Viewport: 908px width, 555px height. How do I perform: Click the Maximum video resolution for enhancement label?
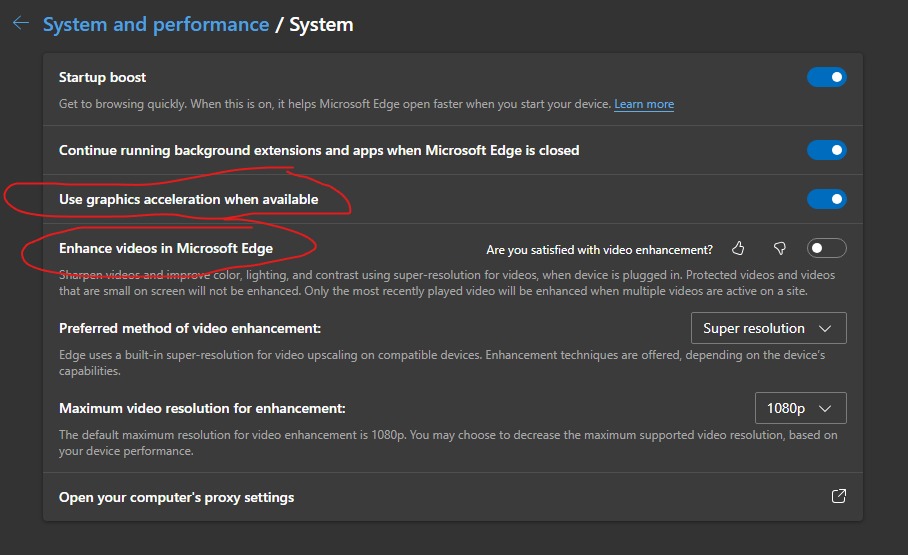tap(202, 408)
